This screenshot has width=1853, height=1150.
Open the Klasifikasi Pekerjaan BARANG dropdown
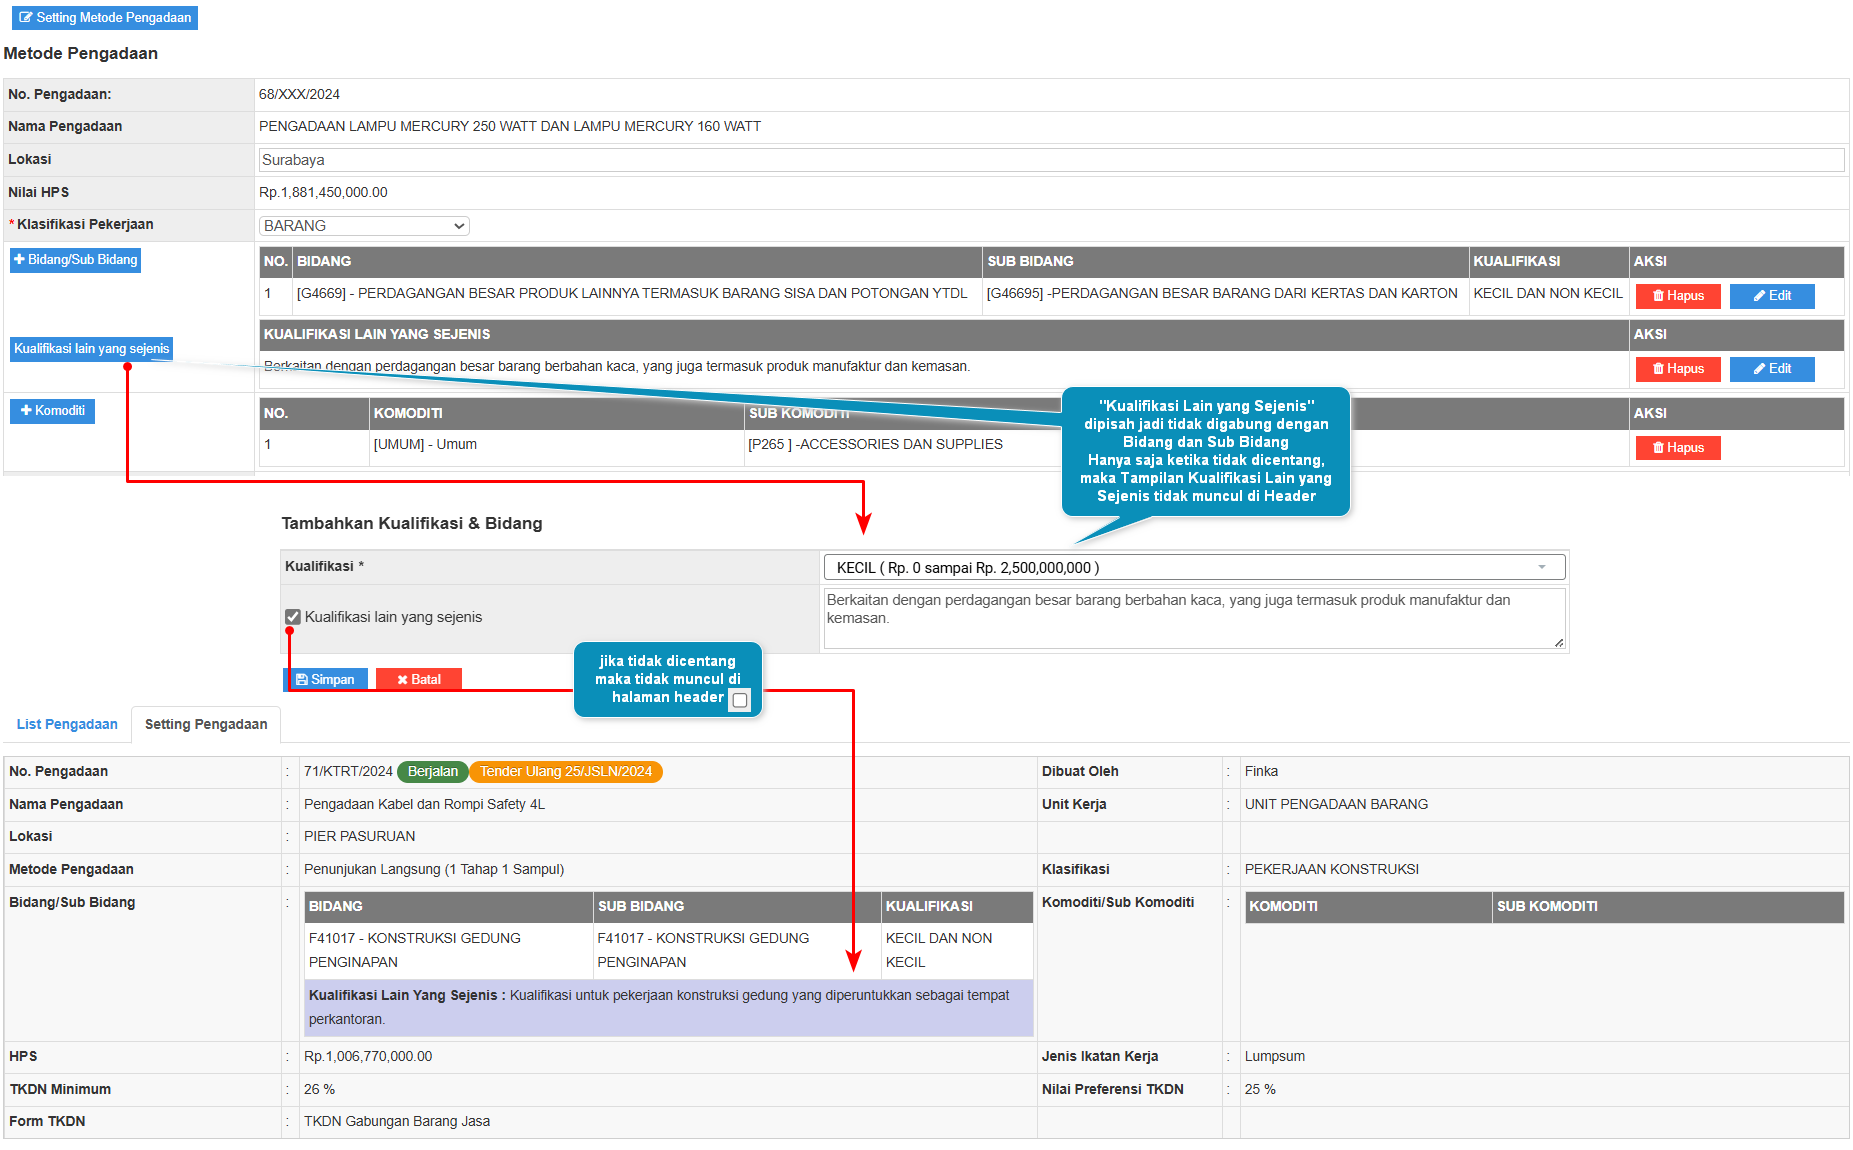364,226
